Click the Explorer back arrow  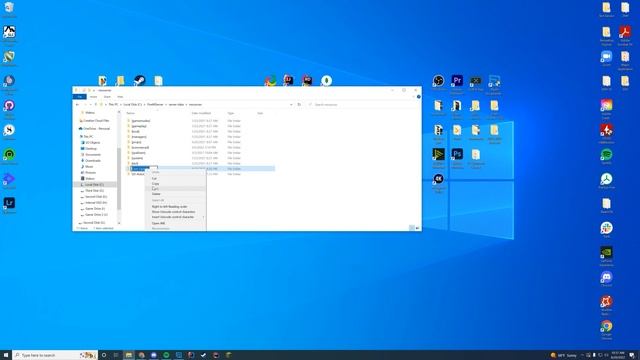(x=78, y=104)
